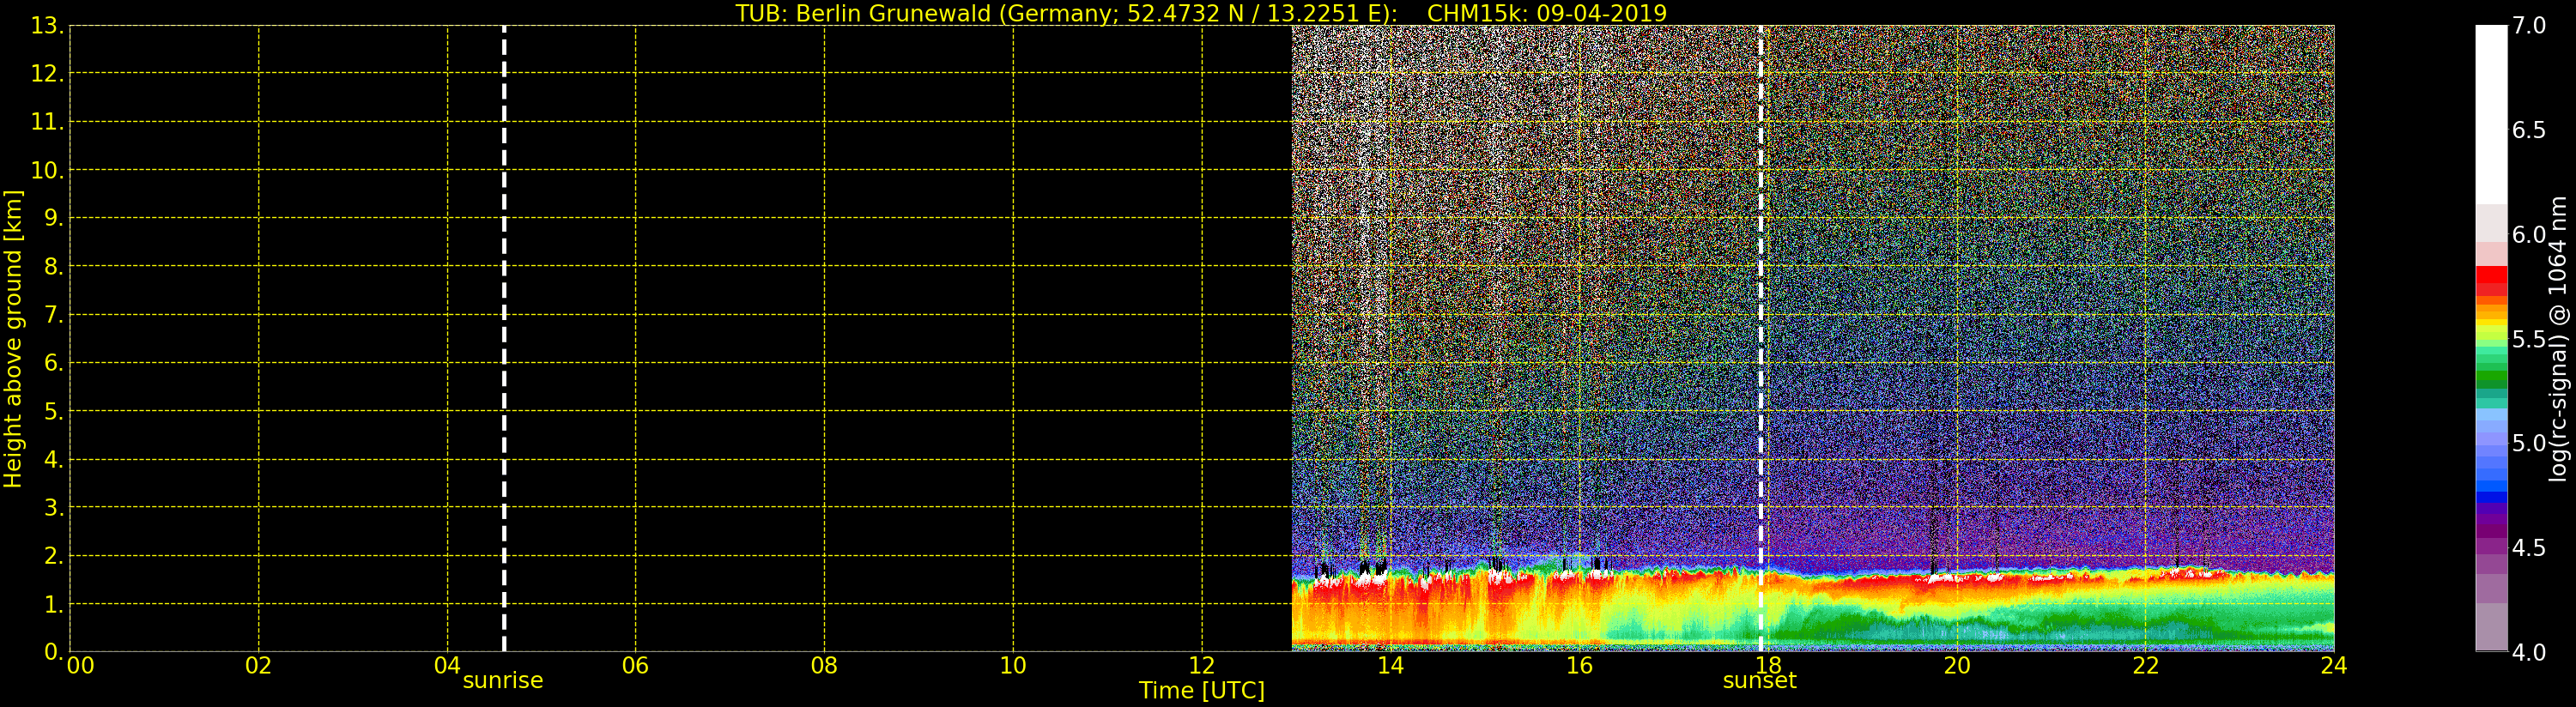Click the 'log(rc-signal) @ 1064 nm' colorbar label
Image resolution: width=2576 pixels, height=707 pixels.
pos(2559,339)
